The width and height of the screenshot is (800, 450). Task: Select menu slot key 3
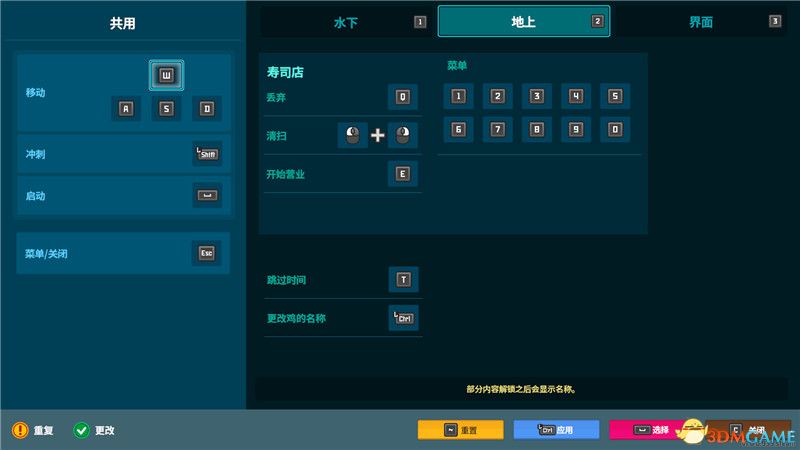(x=536, y=96)
